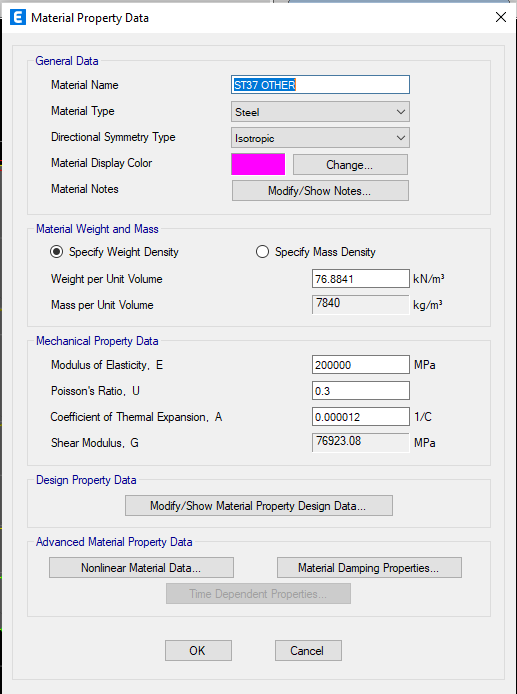The width and height of the screenshot is (517, 694).
Task: Click the Mass per Unit Volume value 7840
Action: click(x=360, y=304)
